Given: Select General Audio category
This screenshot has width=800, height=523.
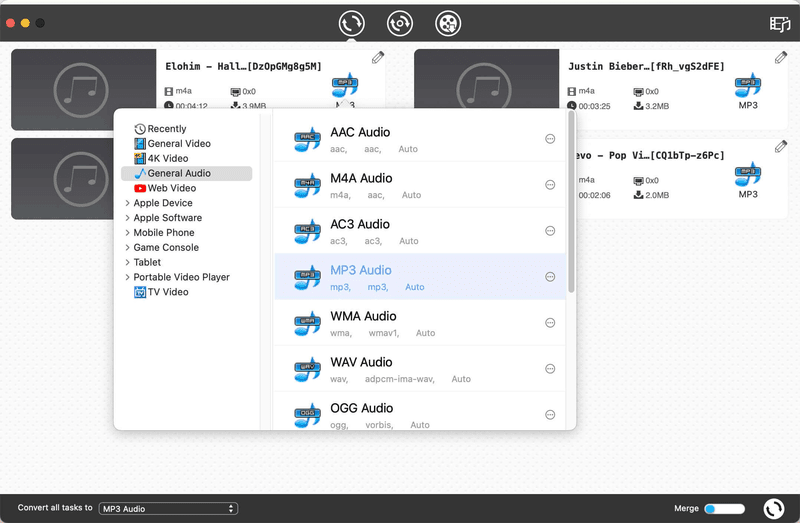Looking at the screenshot, I should pos(187,173).
